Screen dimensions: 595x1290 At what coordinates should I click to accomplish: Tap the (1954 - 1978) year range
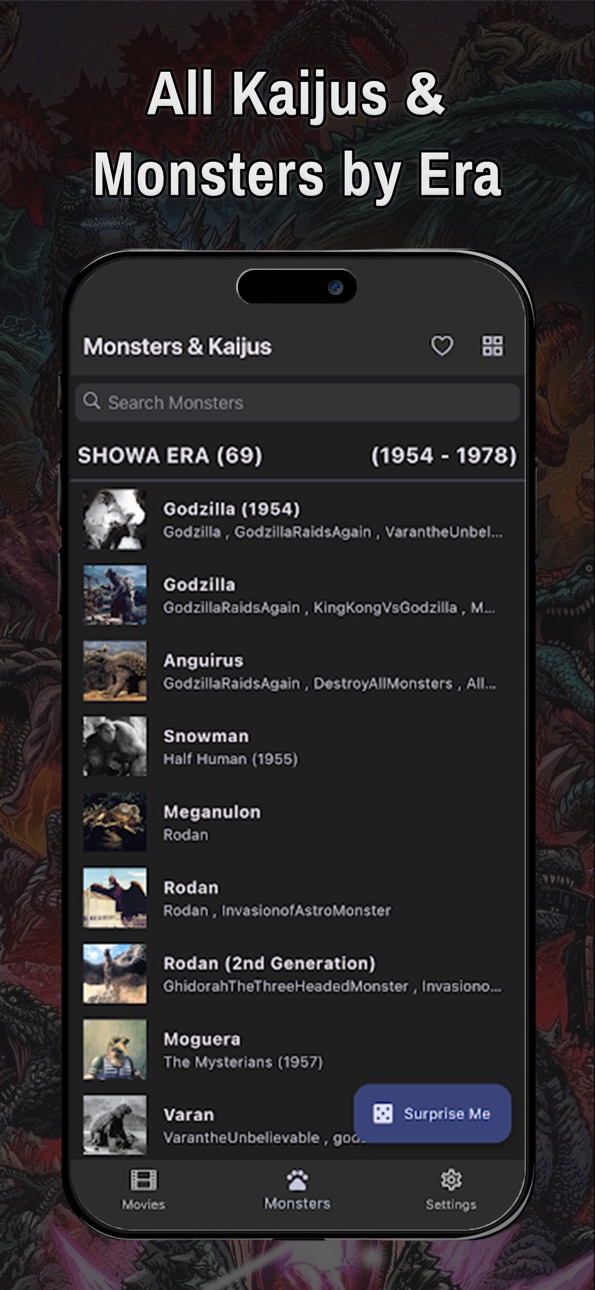444,456
